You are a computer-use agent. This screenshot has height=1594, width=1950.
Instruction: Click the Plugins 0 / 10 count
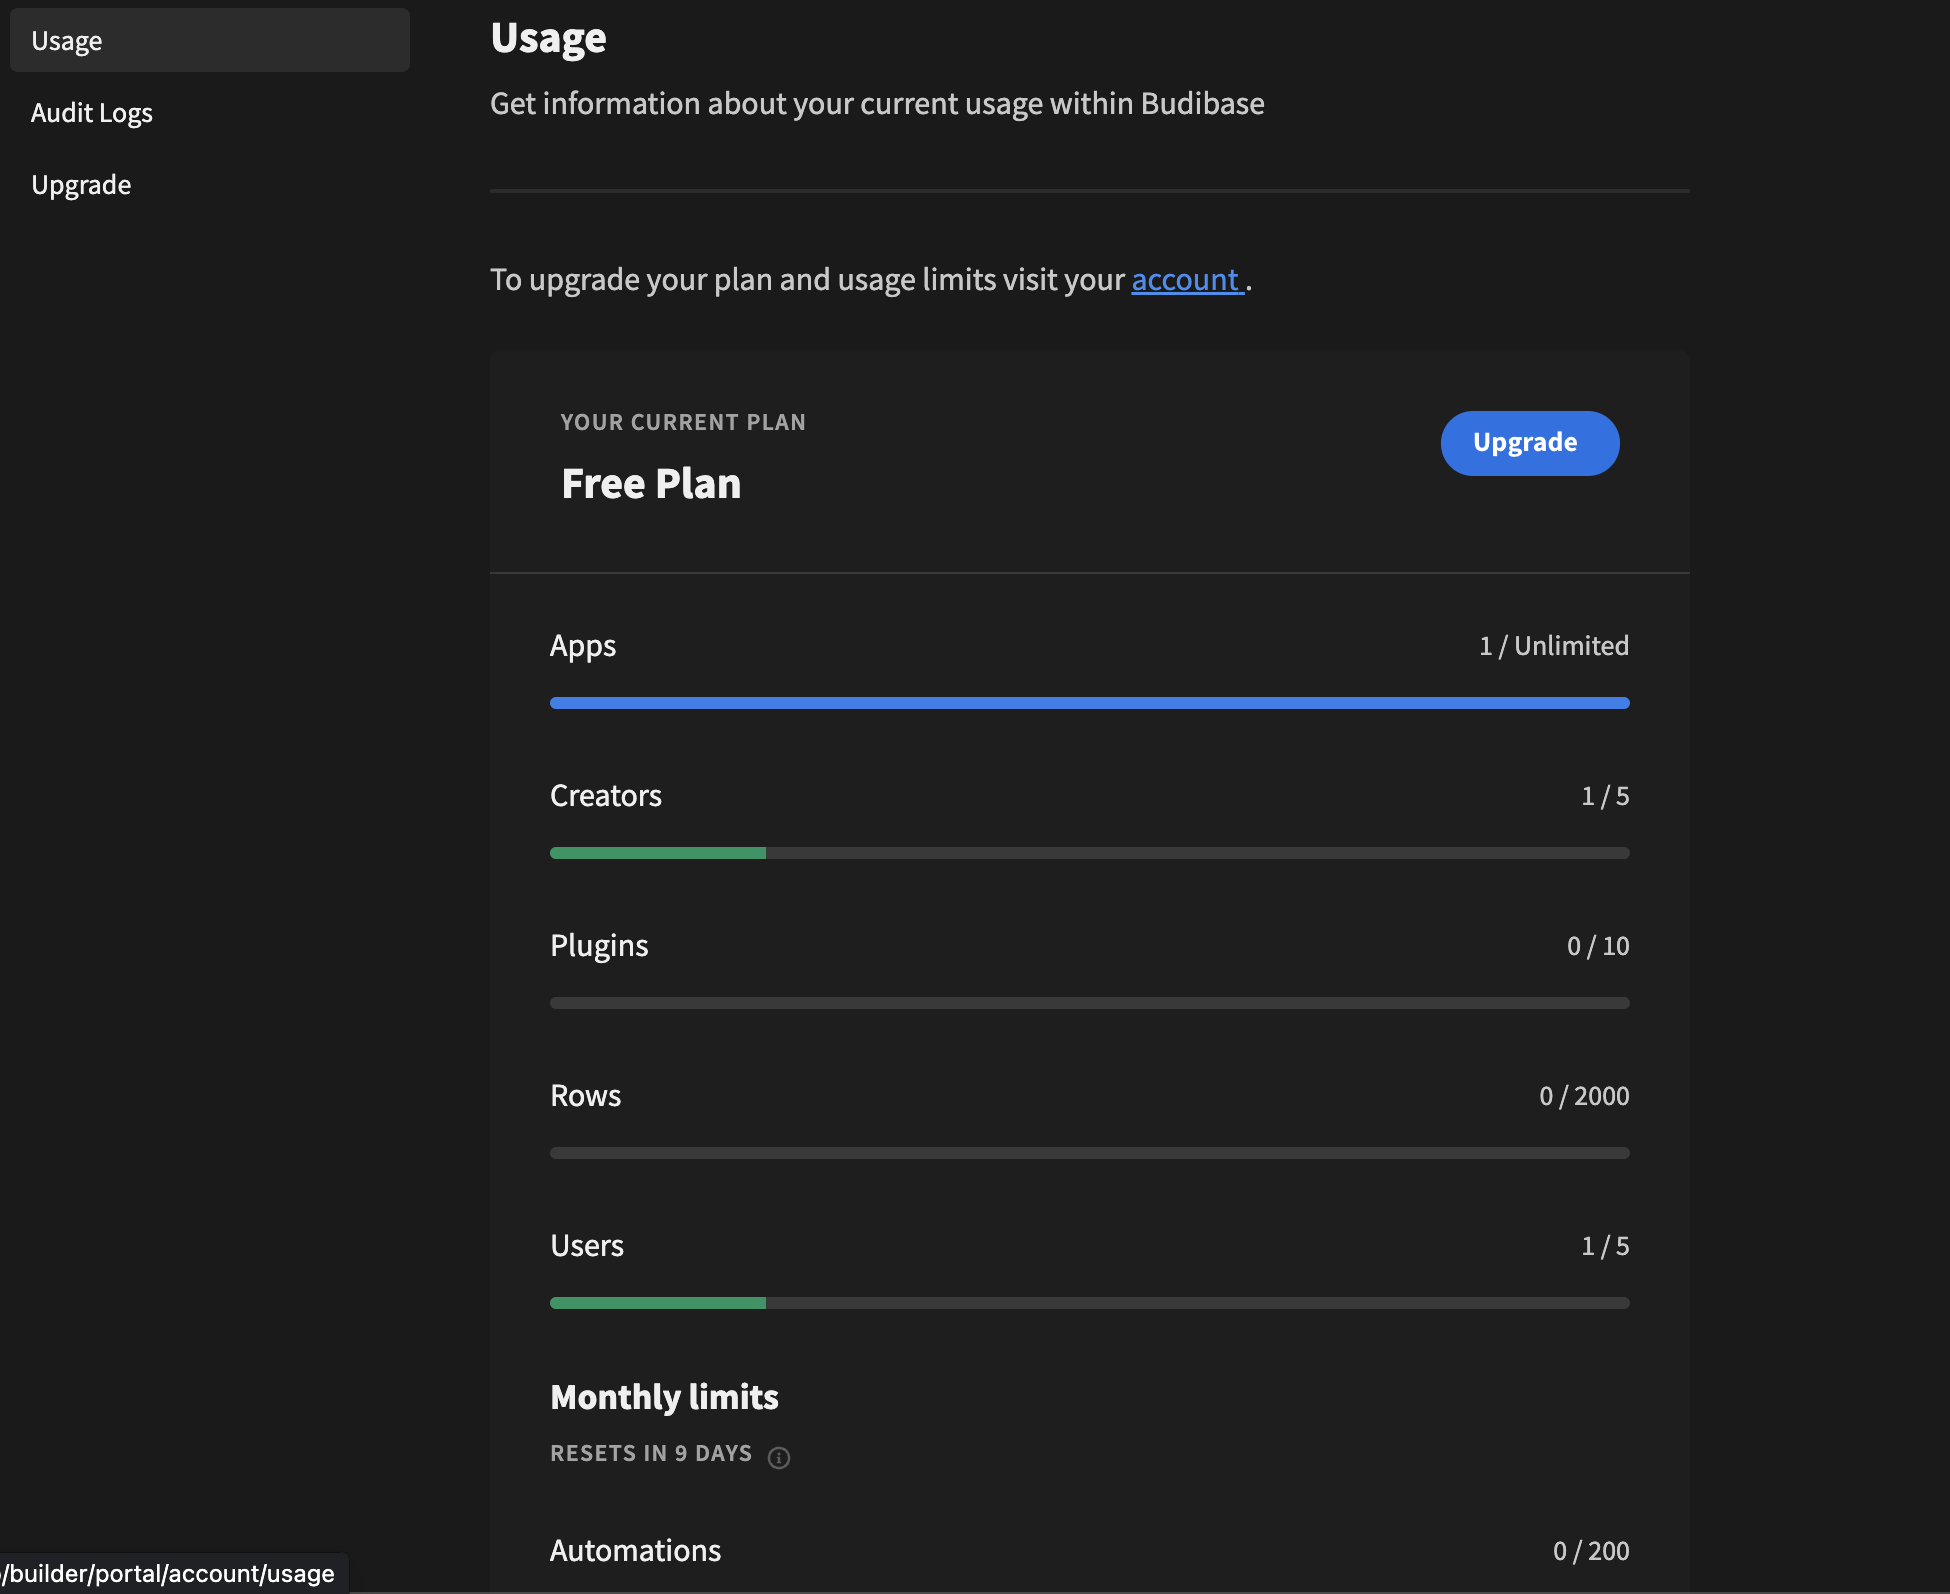pyautogui.click(x=1598, y=946)
